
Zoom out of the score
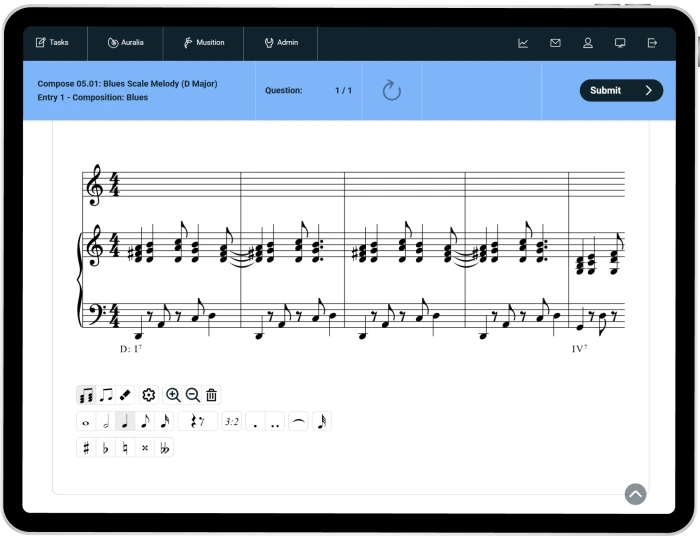point(192,395)
